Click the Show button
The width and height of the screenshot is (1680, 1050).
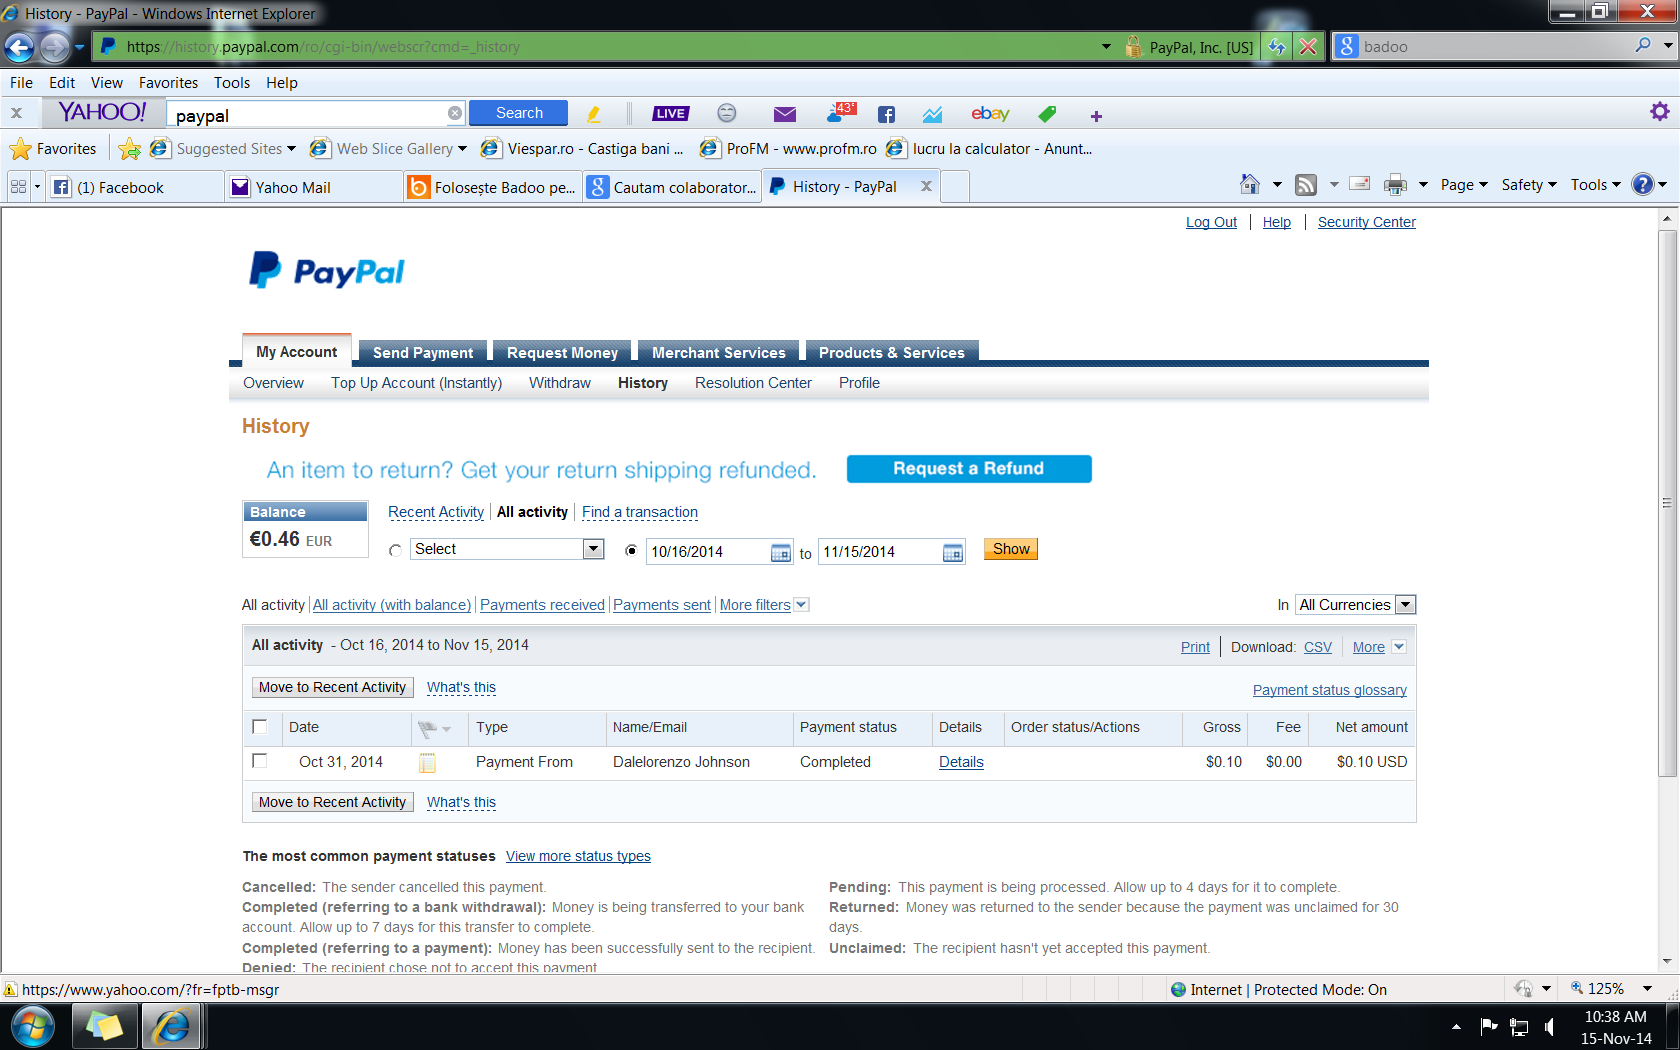(1011, 549)
